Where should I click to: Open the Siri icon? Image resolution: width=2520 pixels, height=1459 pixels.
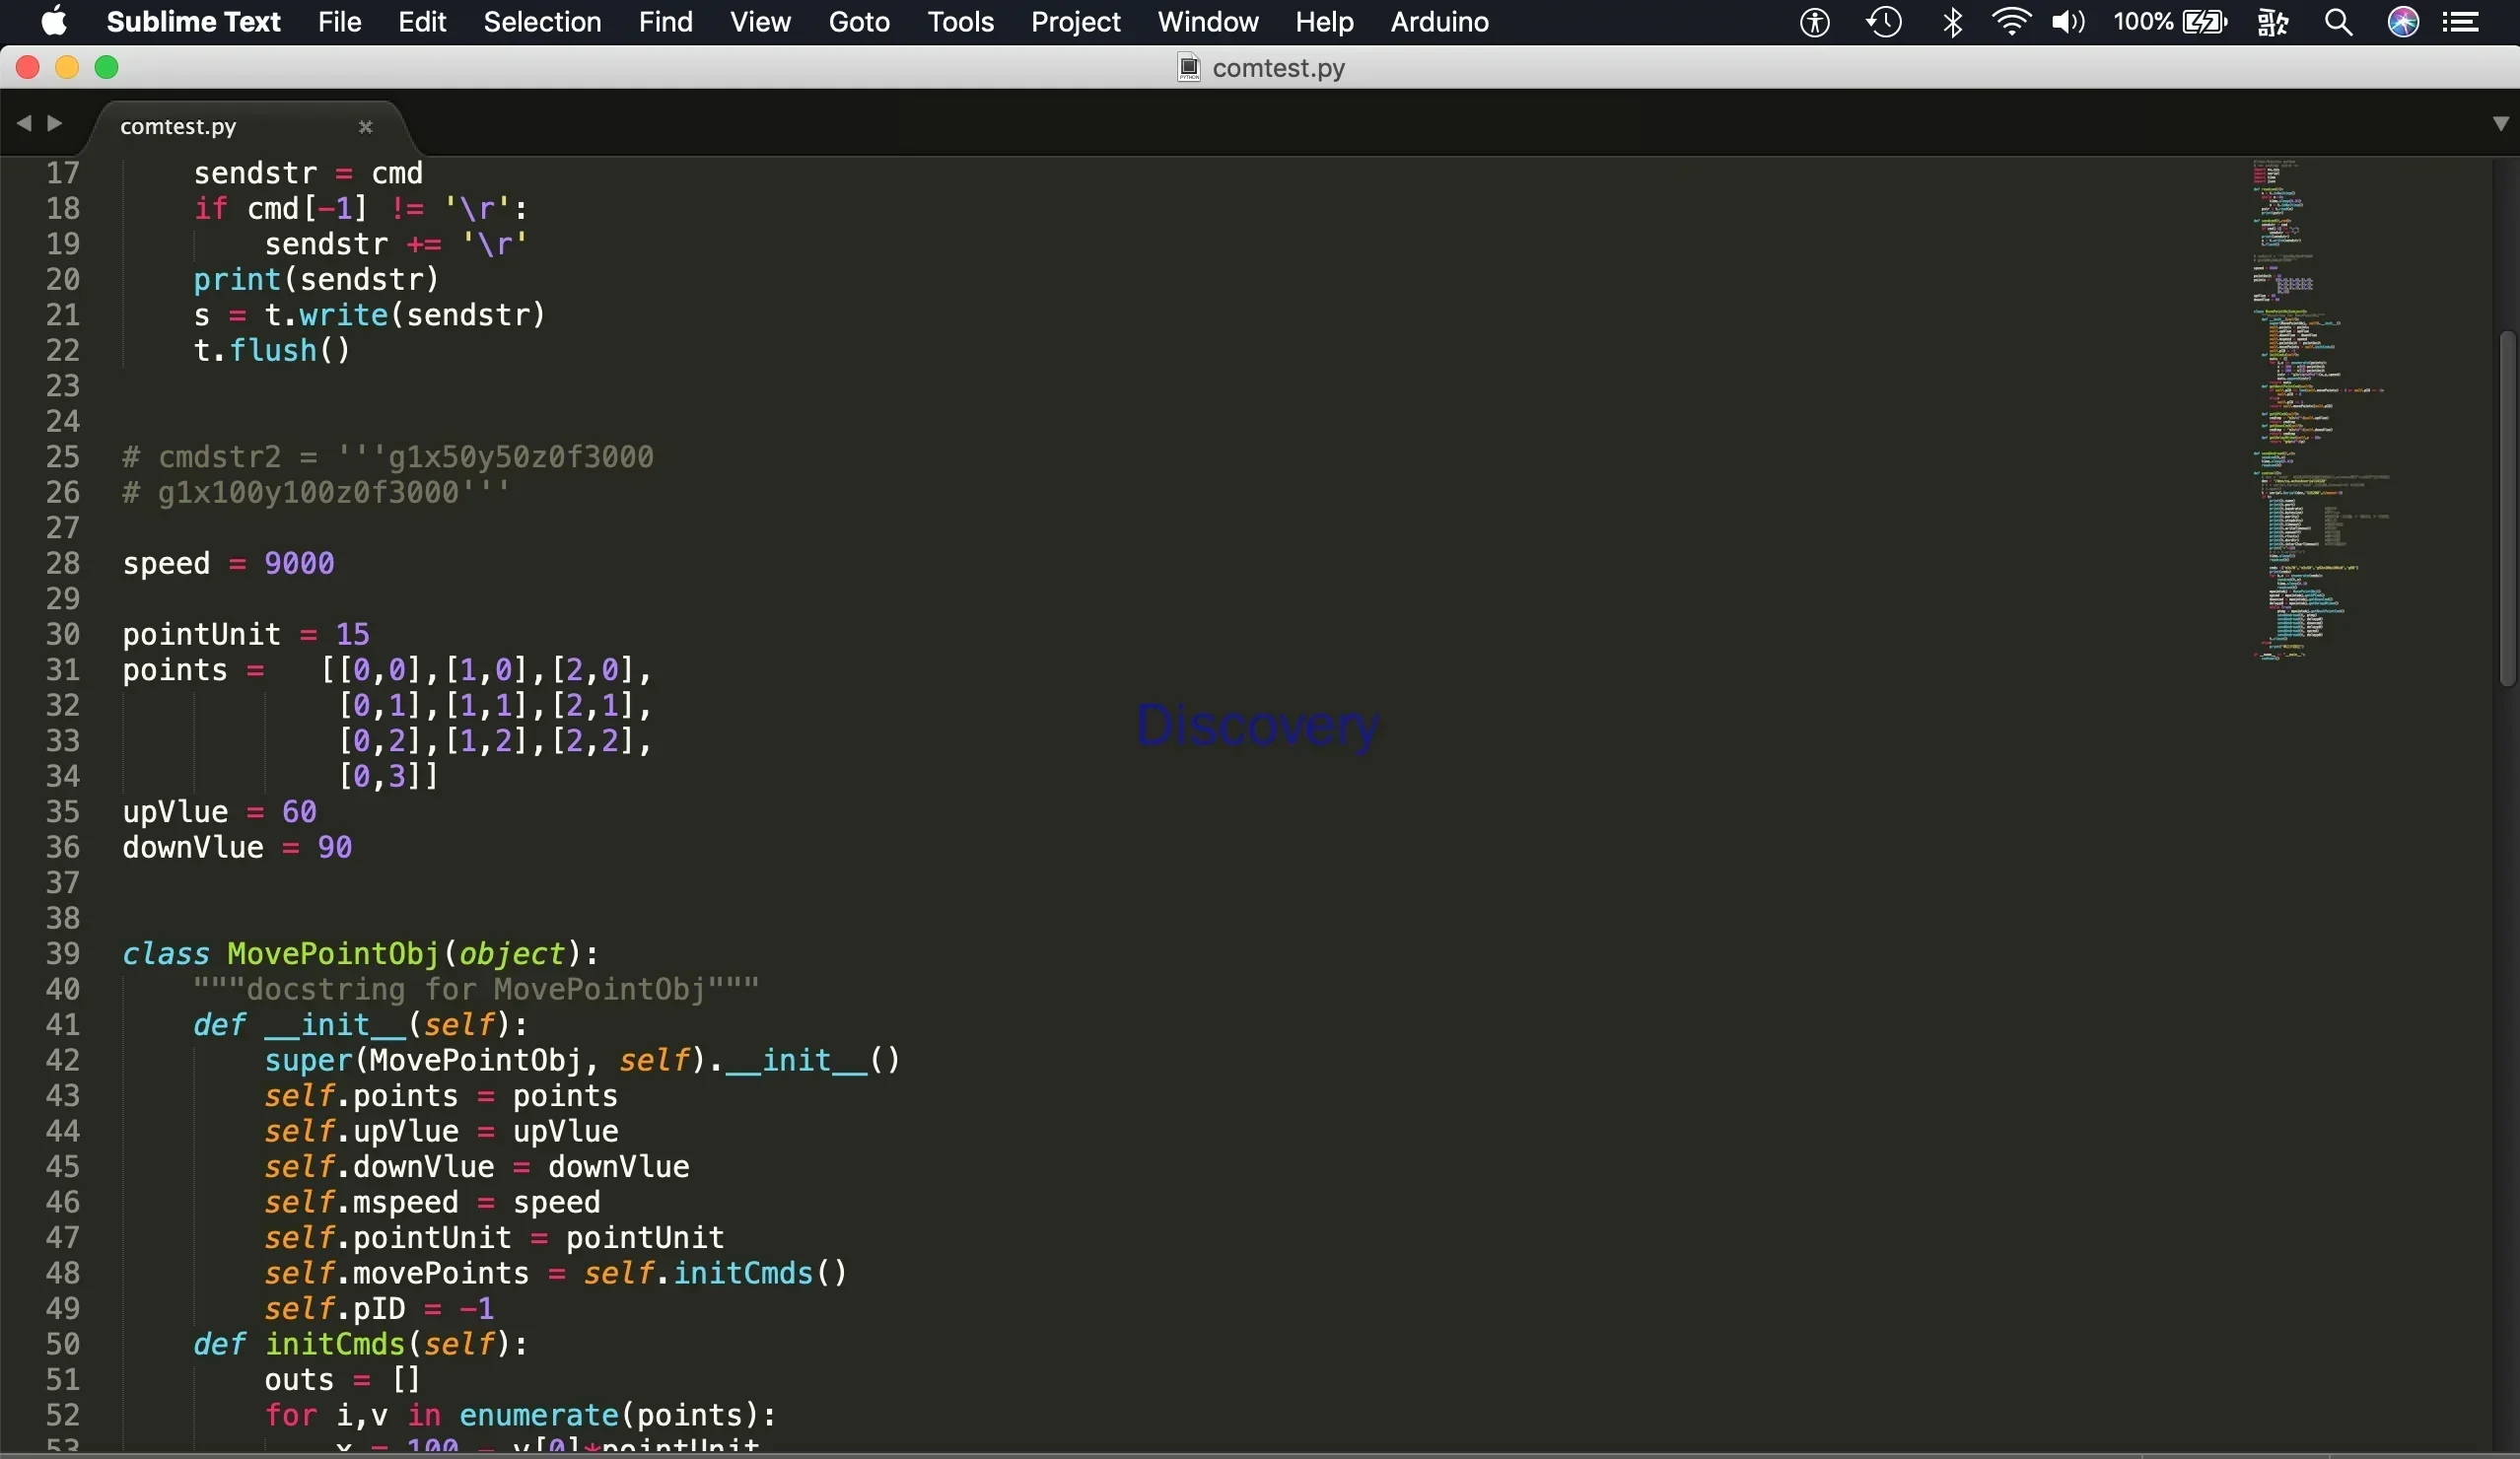pos(2402,22)
